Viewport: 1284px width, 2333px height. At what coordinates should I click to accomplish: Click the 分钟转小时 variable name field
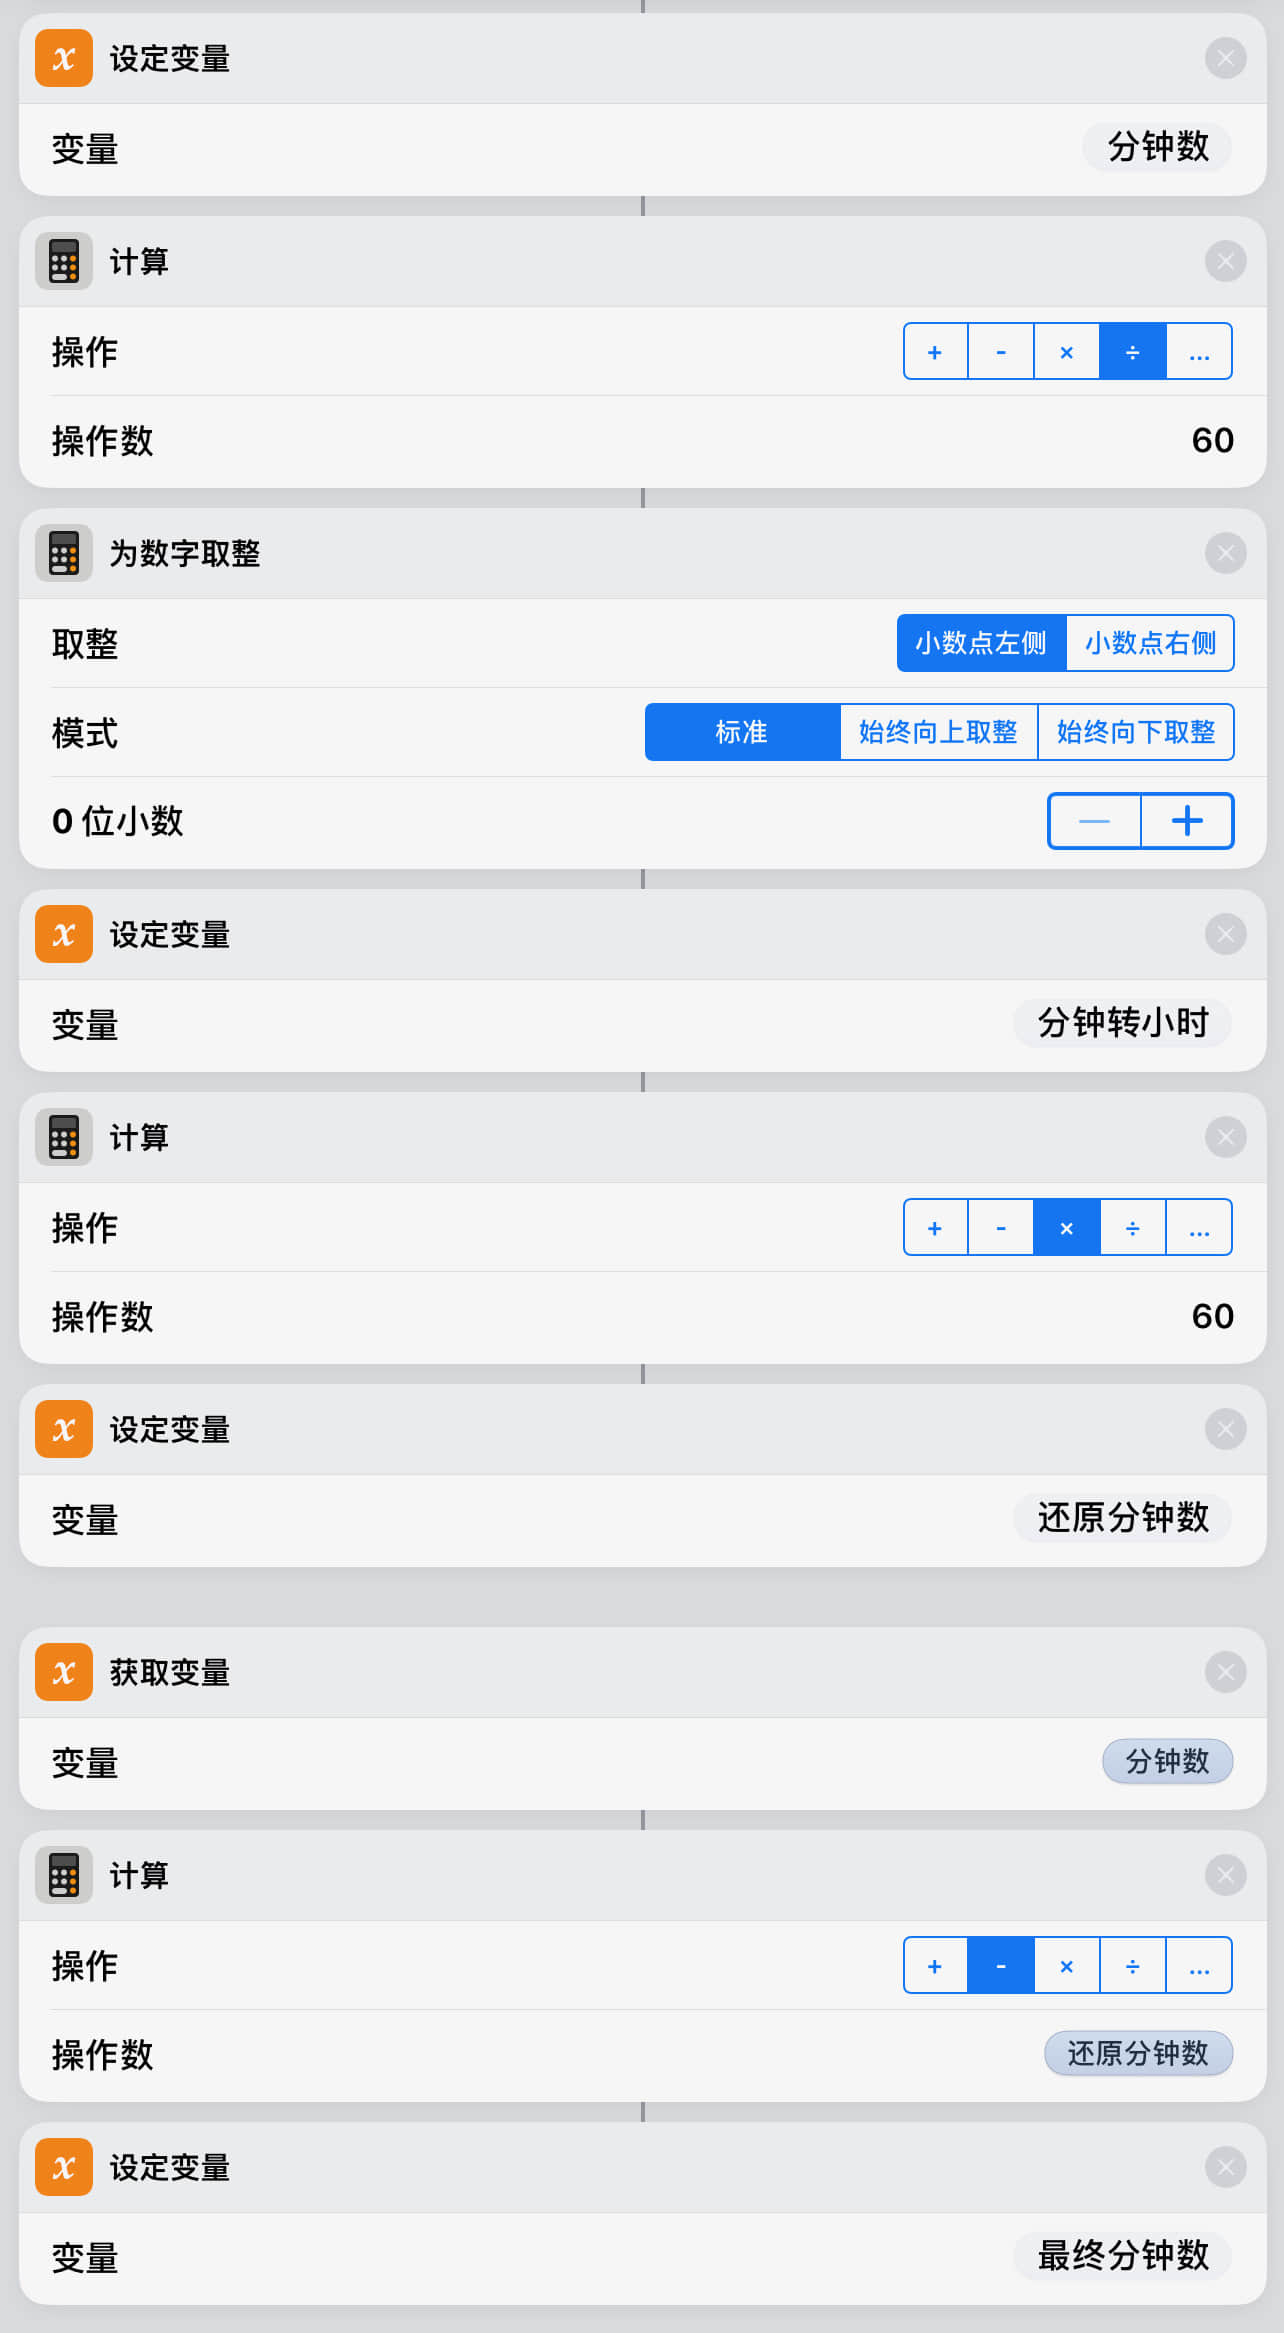point(1122,1023)
